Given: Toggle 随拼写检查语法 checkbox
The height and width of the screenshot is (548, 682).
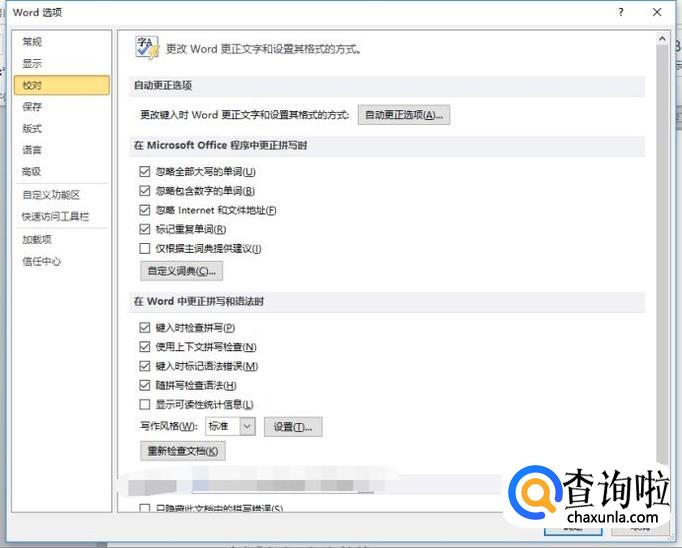Looking at the screenshot, I should (144, 385).
